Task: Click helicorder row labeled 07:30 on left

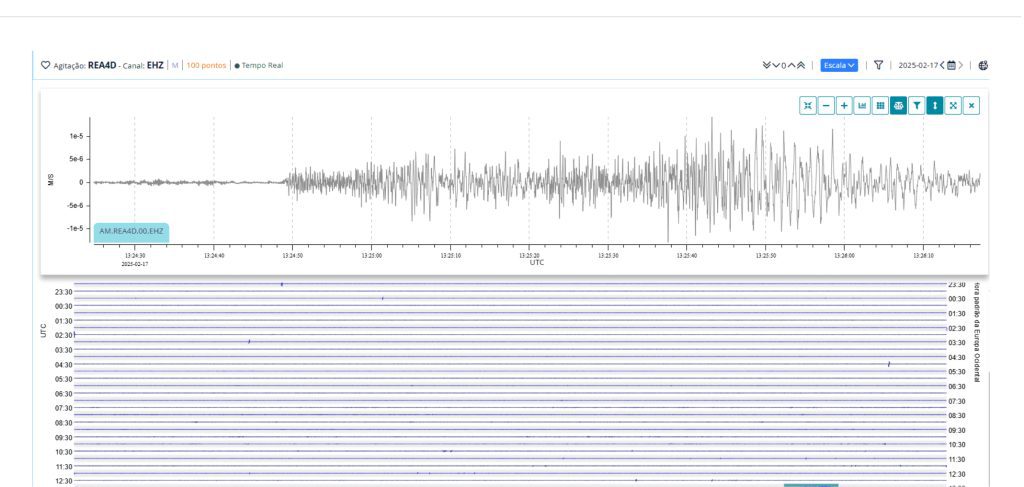Action: pos(510,408)
